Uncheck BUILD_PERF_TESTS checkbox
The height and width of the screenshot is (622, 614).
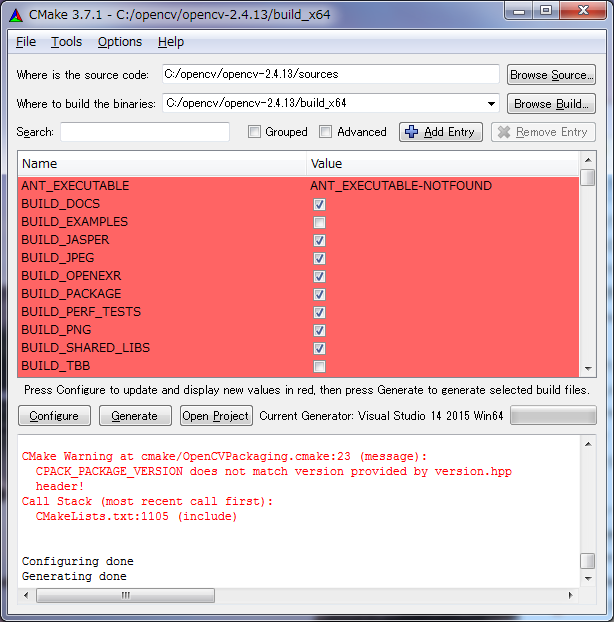[x=319, y=312]
